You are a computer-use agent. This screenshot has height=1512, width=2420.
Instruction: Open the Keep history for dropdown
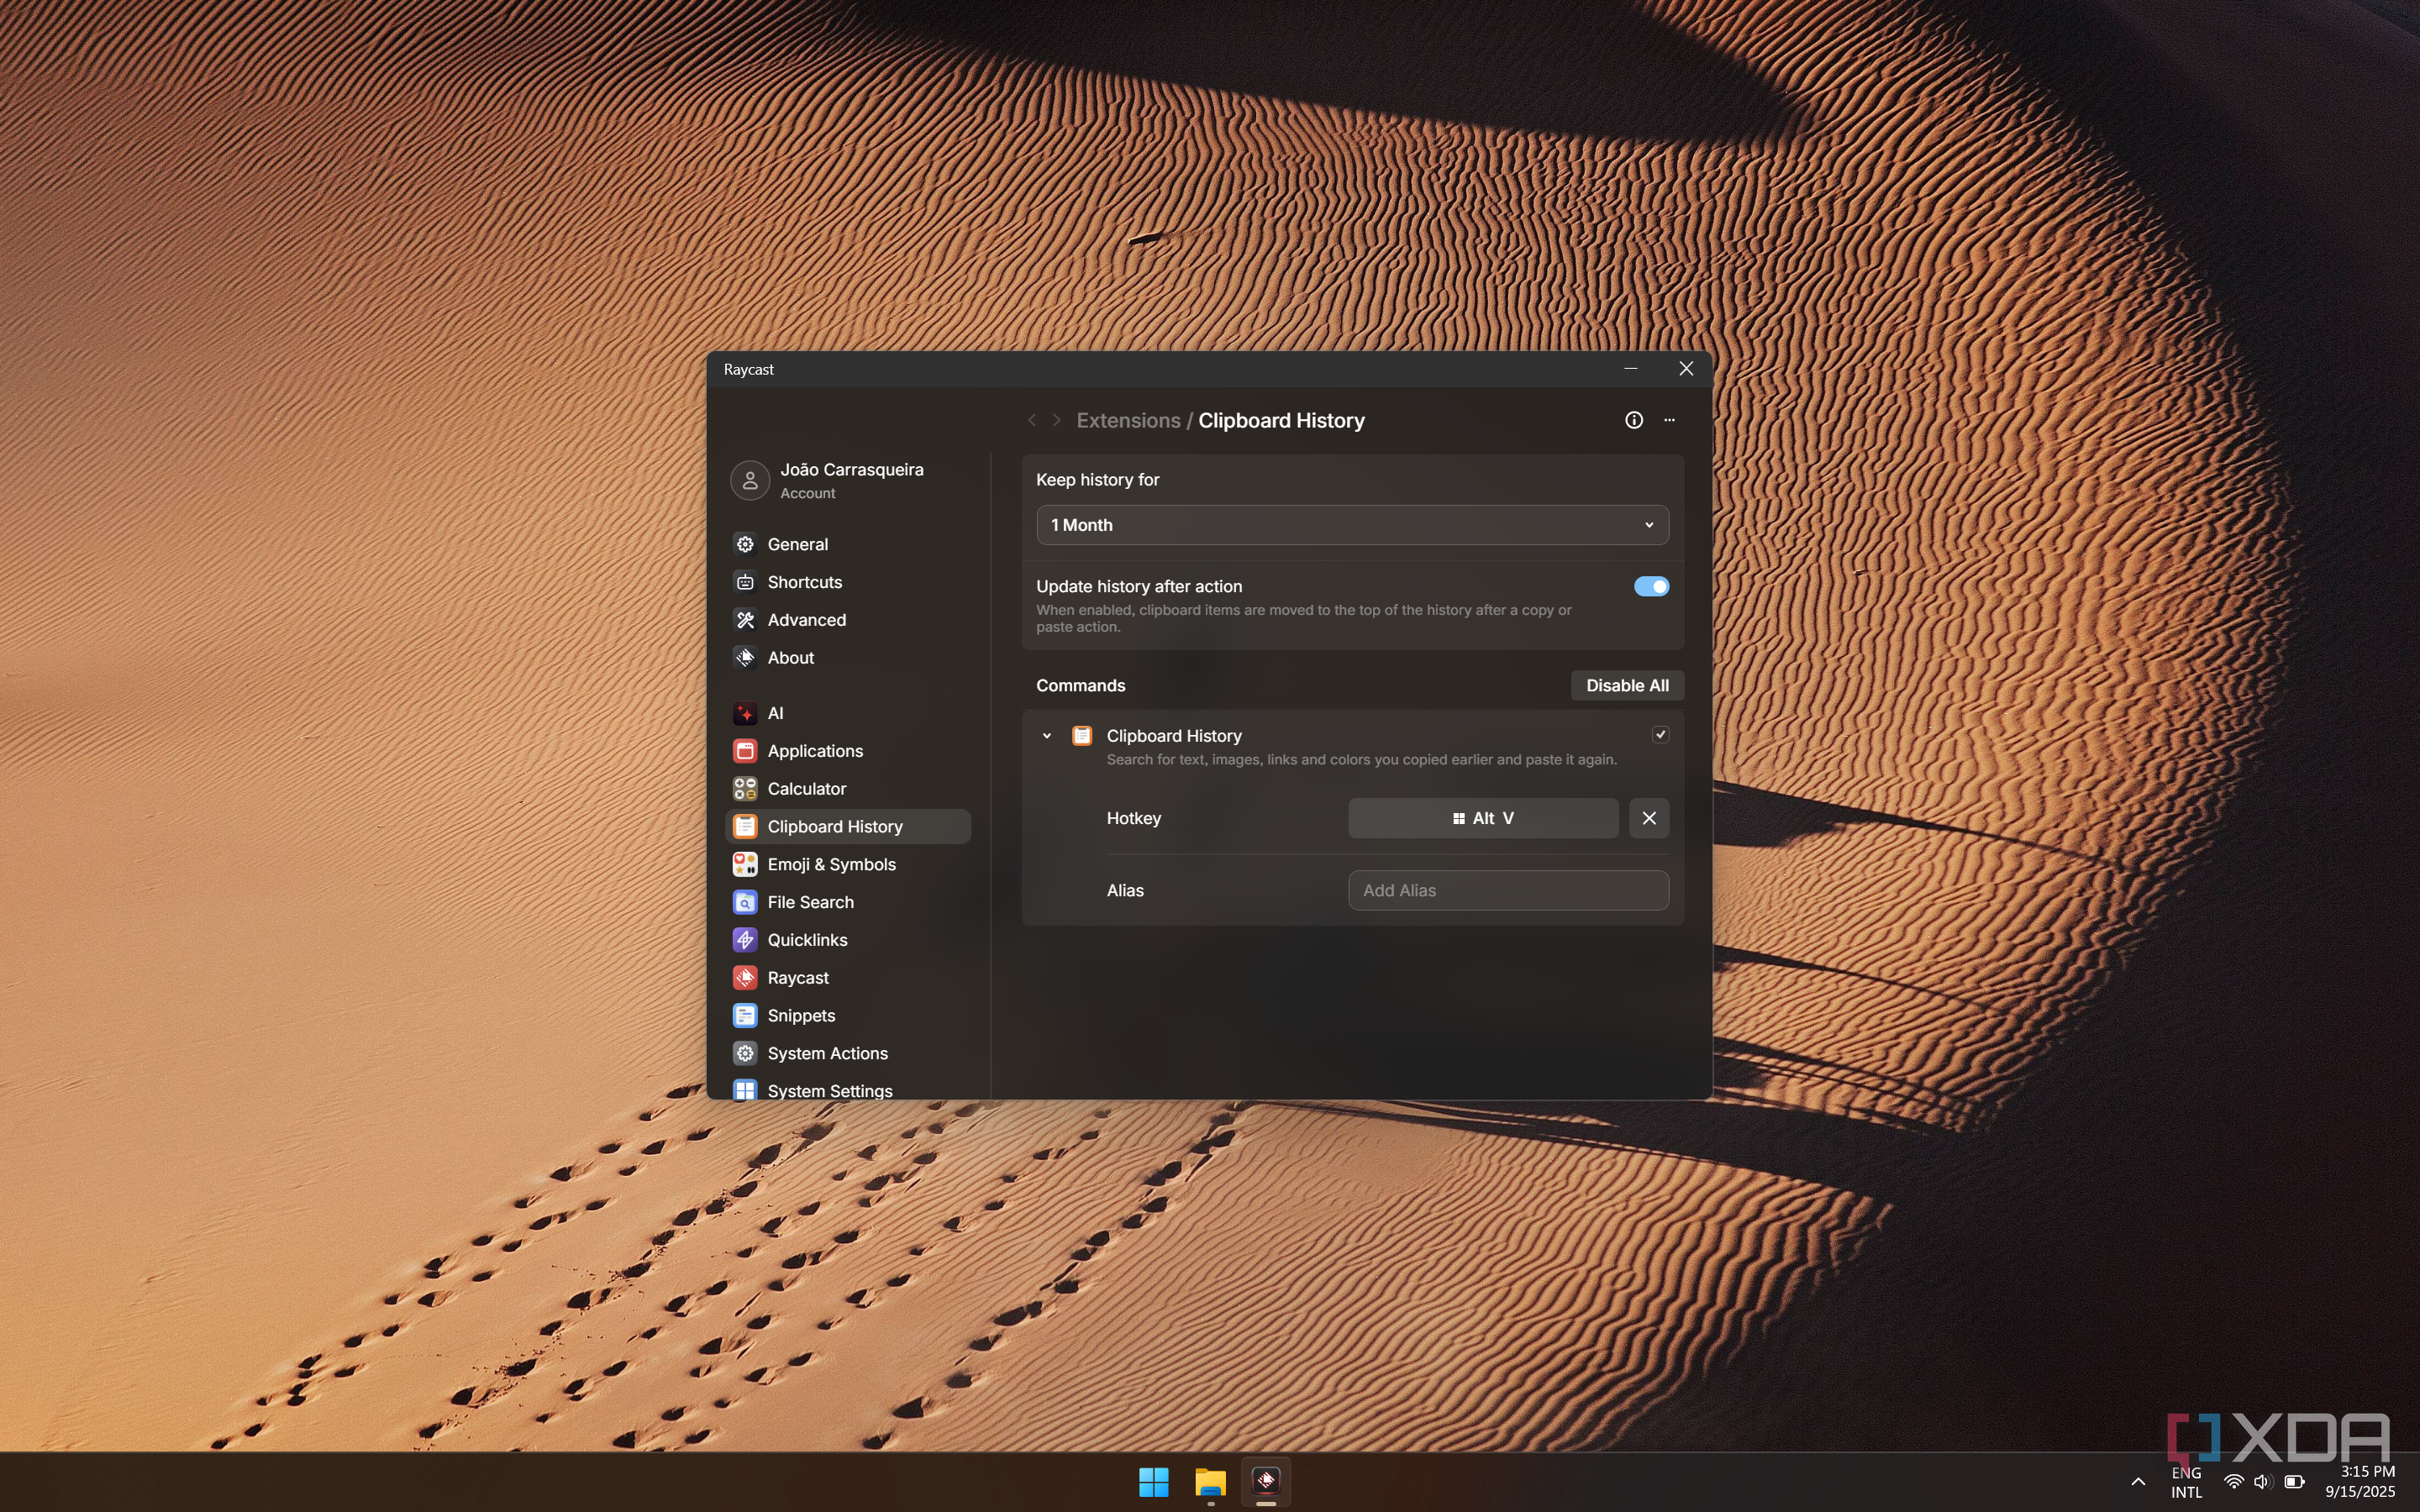[x=1352, y=525]
